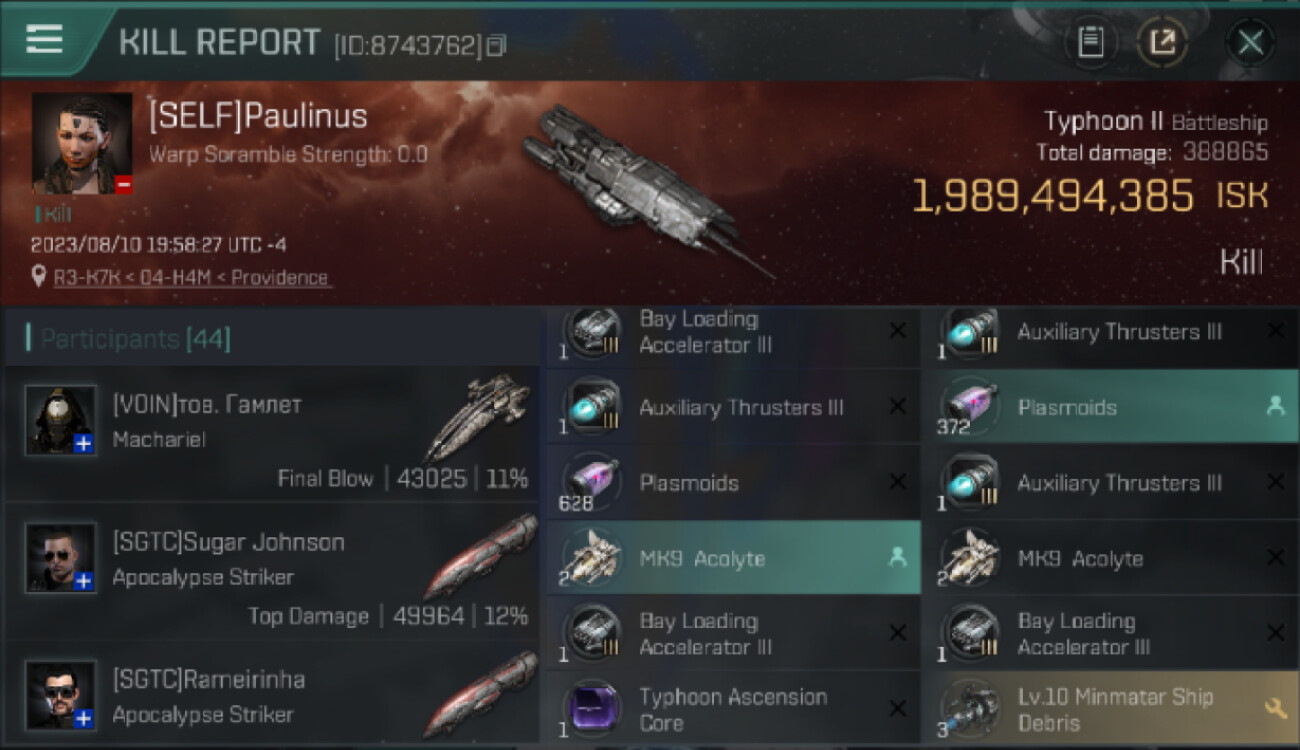Click the person icon on Plasmoids 372
The width and height of the screenshot is (1300, 750).
click(1275, 406)
